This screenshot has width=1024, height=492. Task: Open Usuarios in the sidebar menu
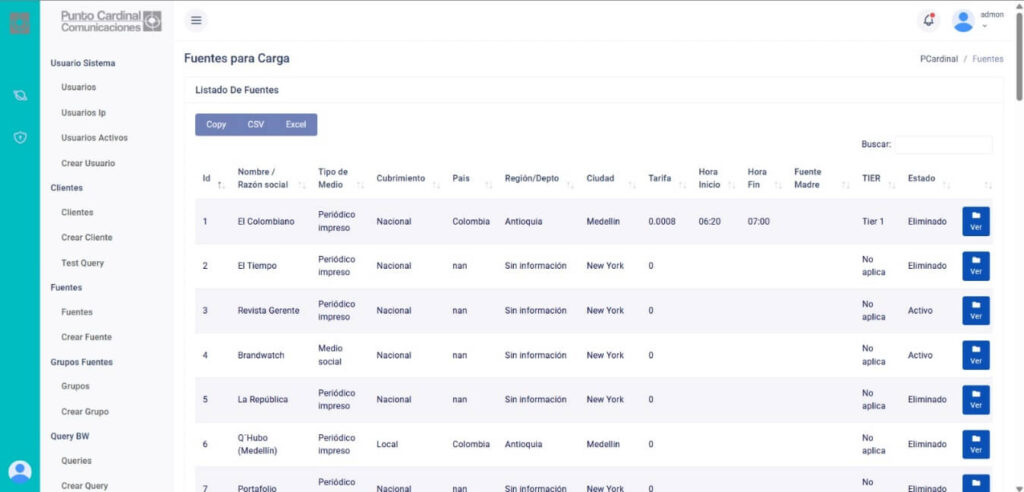[x=78, y=87]
